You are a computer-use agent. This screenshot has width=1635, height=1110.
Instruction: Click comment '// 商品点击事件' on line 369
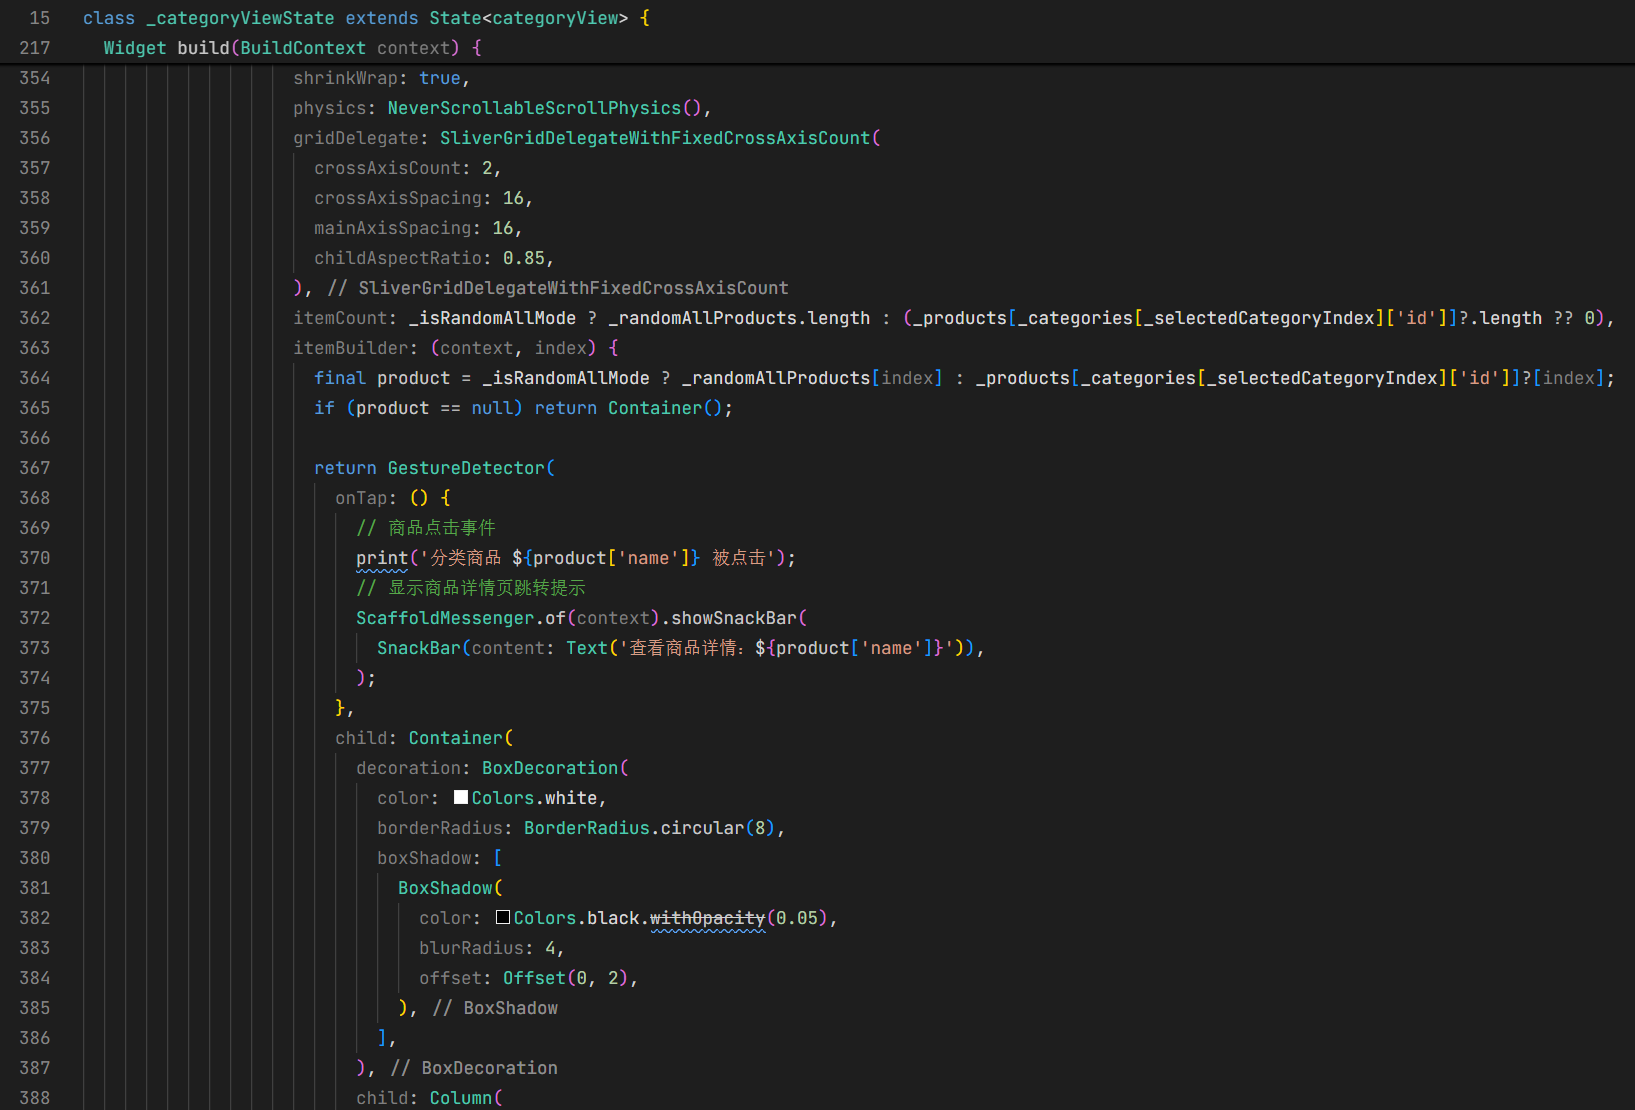click(x=426, y=528)
